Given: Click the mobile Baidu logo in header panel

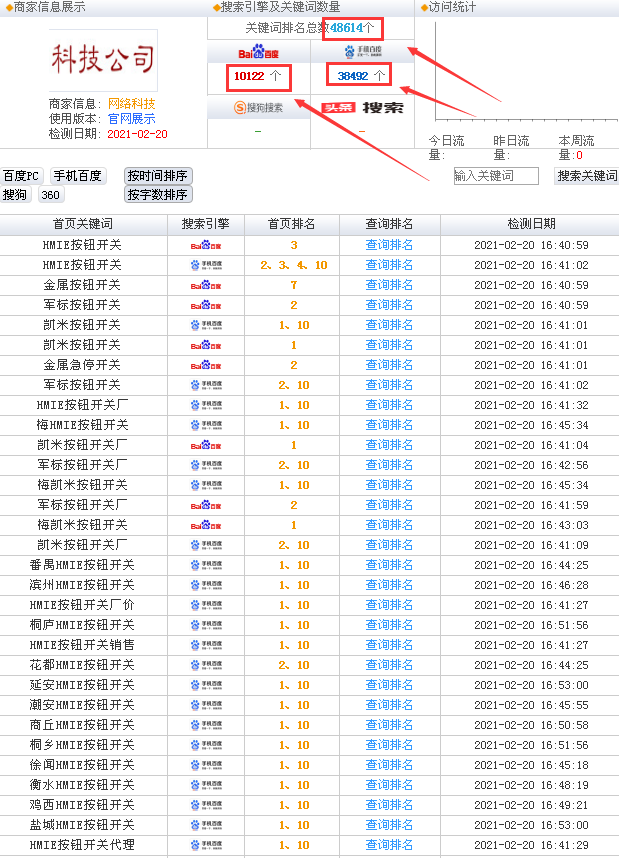Looking at the screenshot, I should pos(363,51).
